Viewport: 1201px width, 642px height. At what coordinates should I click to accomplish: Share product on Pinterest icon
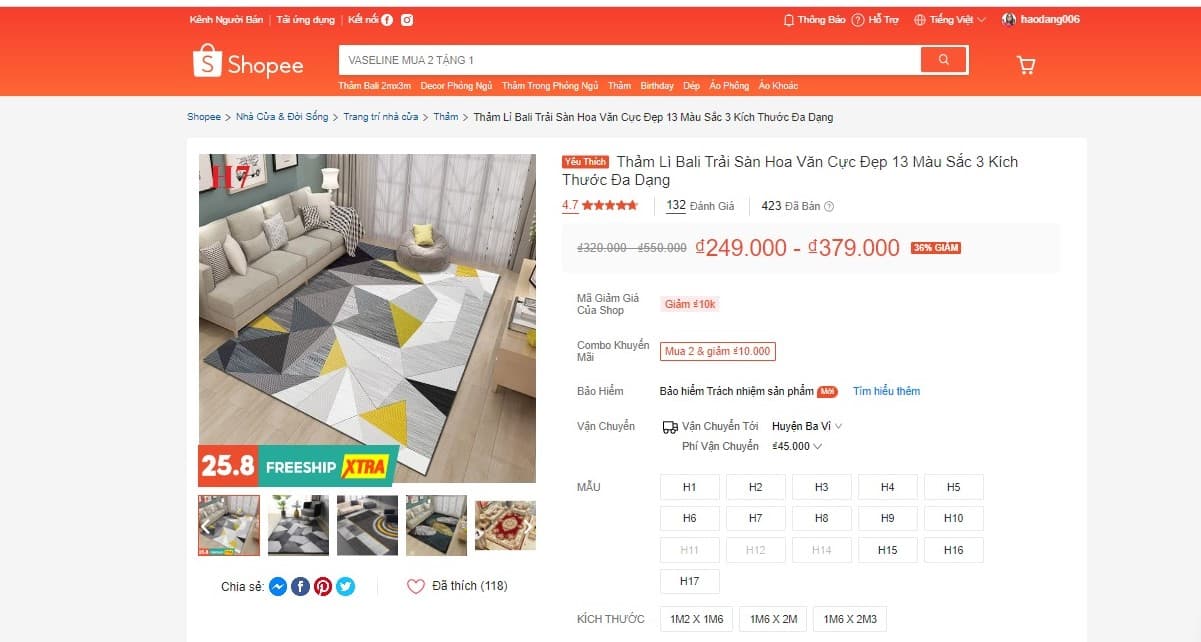pos(323,587)
